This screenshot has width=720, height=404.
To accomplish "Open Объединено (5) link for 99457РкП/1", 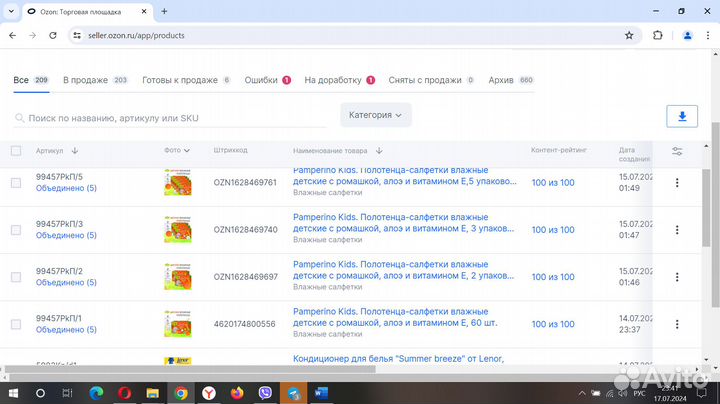I will coord(66,330).
